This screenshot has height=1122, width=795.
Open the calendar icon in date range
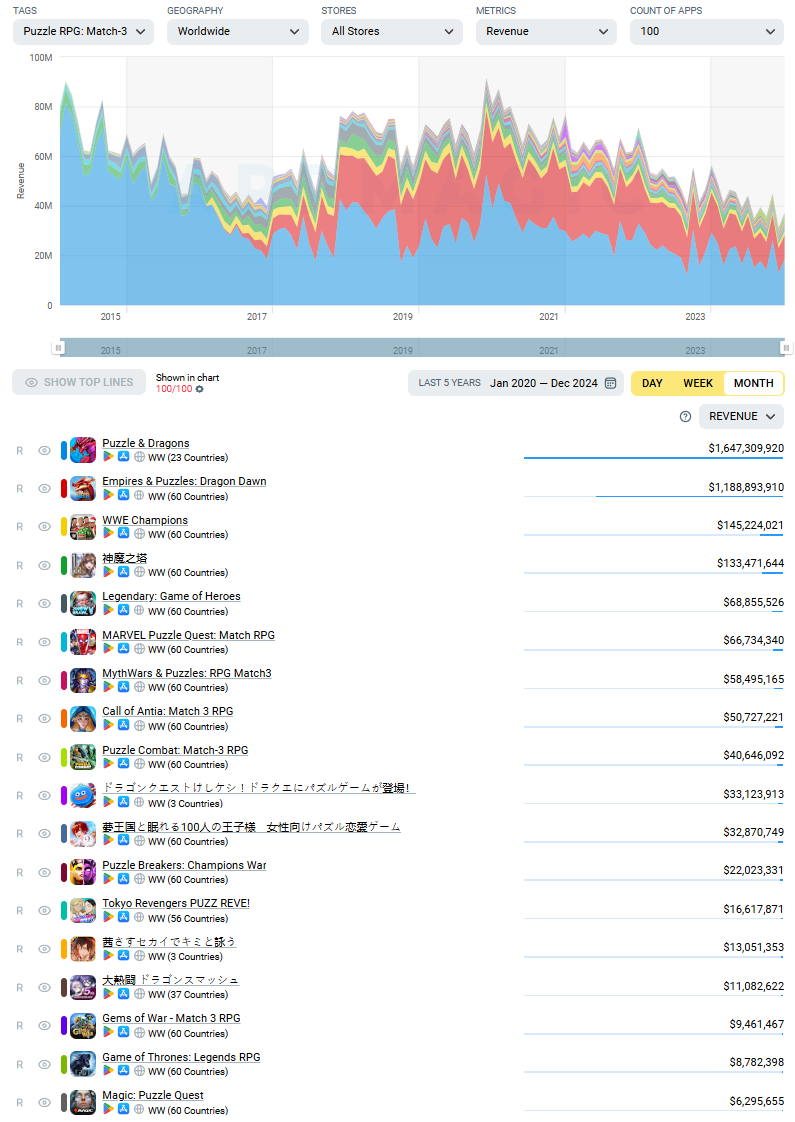pos(610,383)
